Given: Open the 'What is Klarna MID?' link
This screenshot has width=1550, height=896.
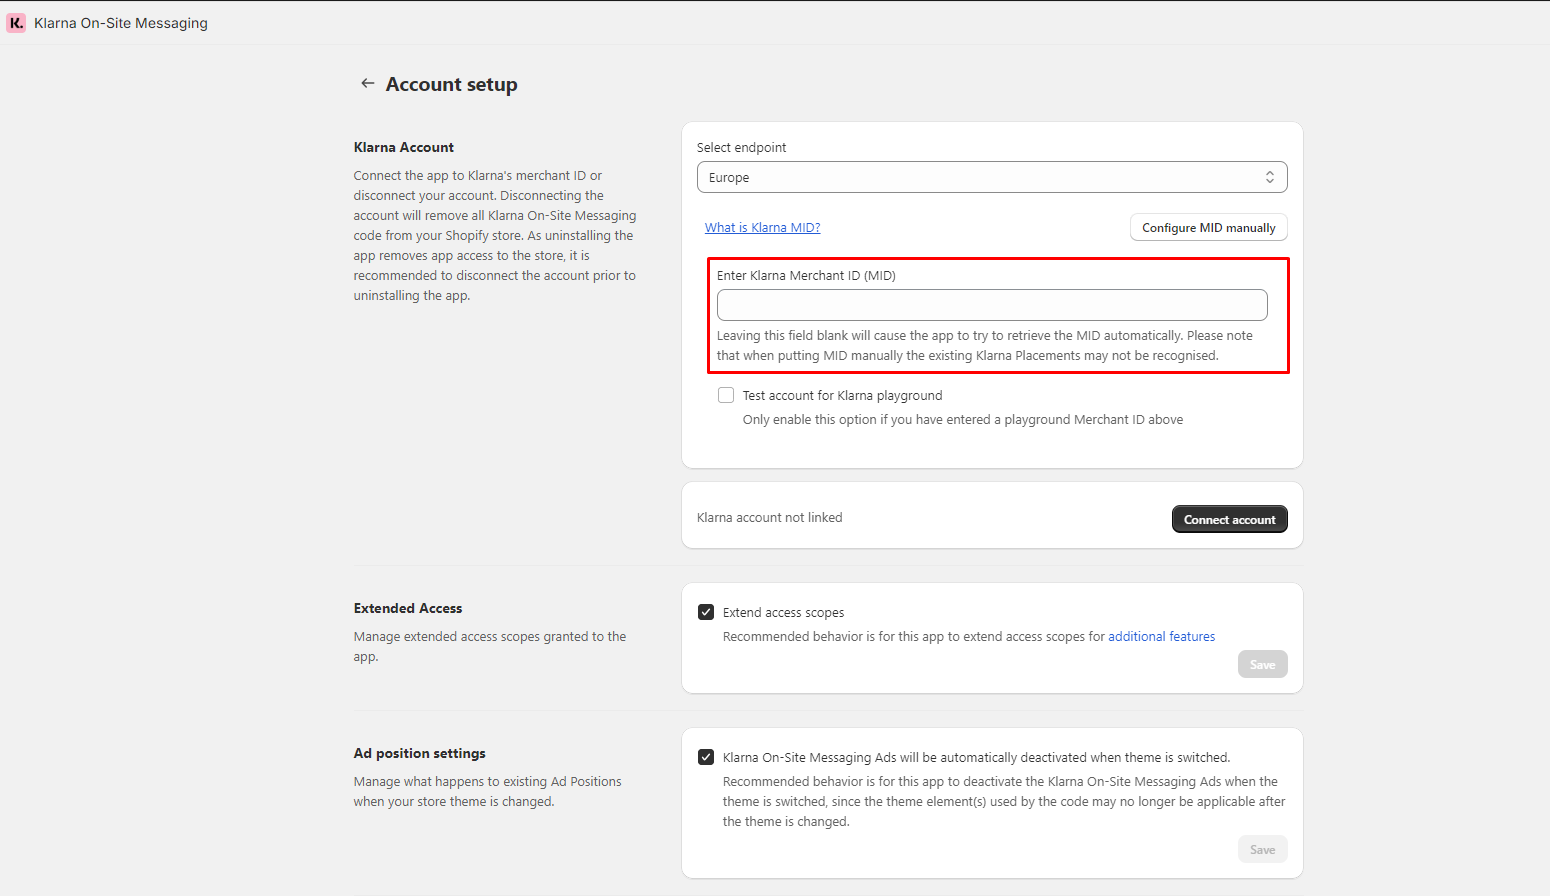Looking at the screenshot, I should tap(762, 228).
